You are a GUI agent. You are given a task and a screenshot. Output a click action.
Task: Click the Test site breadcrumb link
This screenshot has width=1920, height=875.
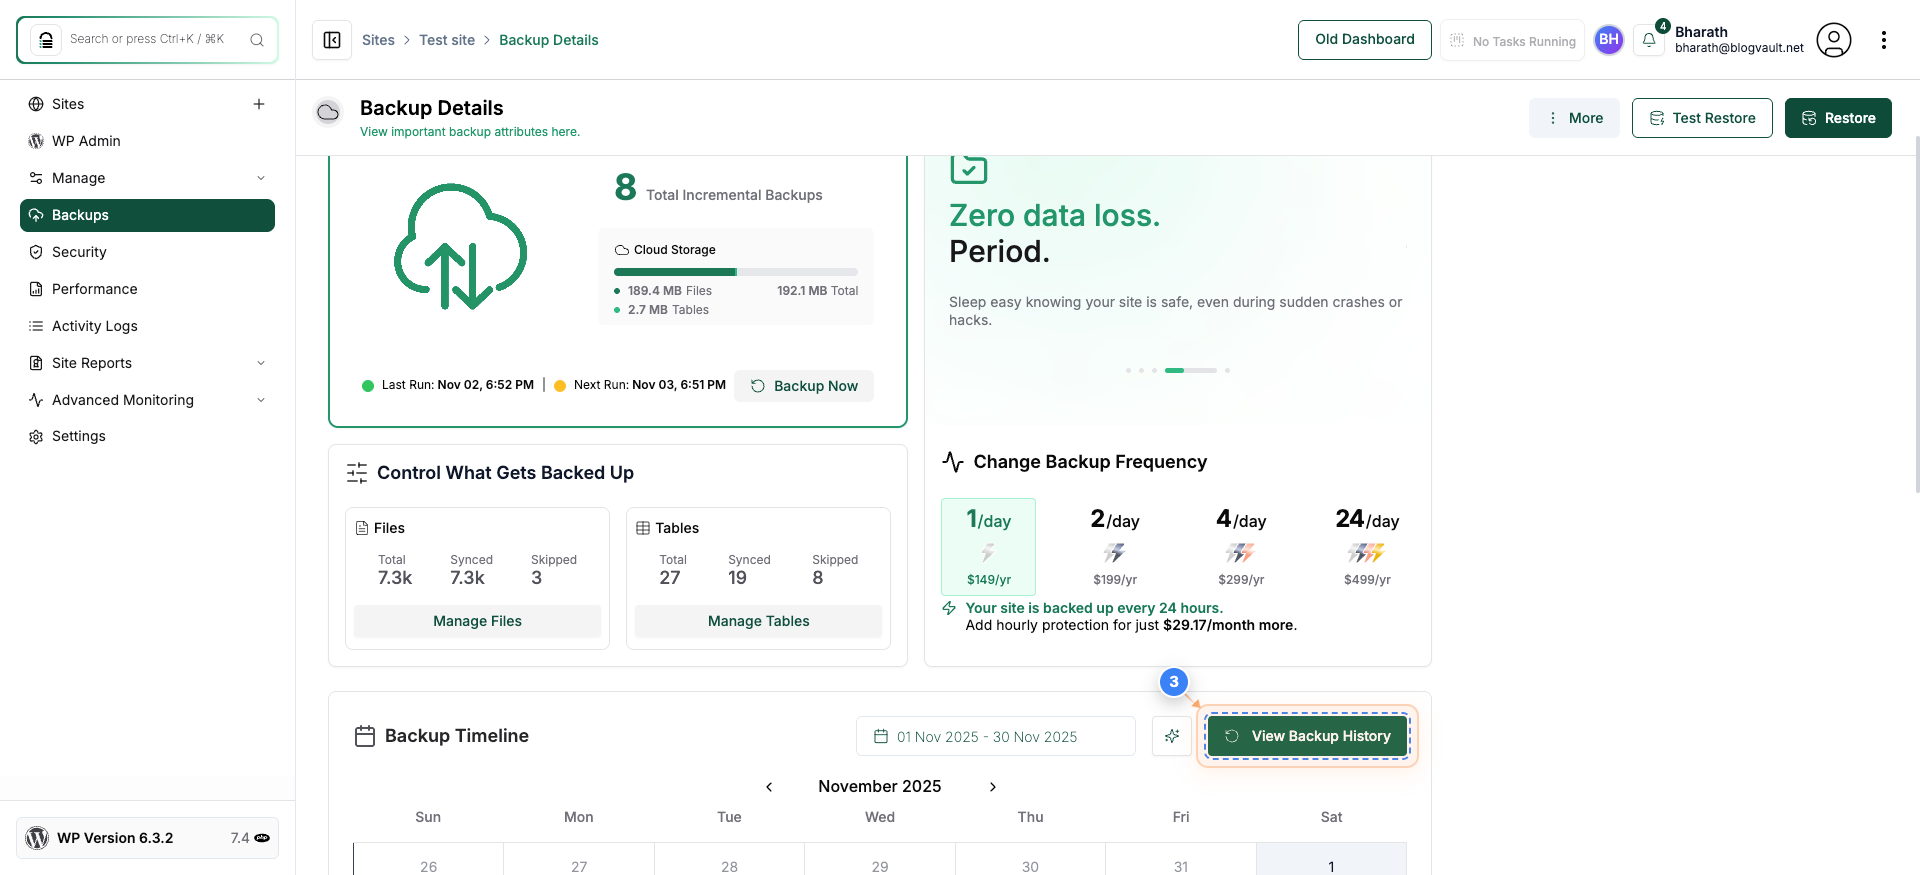447,40
